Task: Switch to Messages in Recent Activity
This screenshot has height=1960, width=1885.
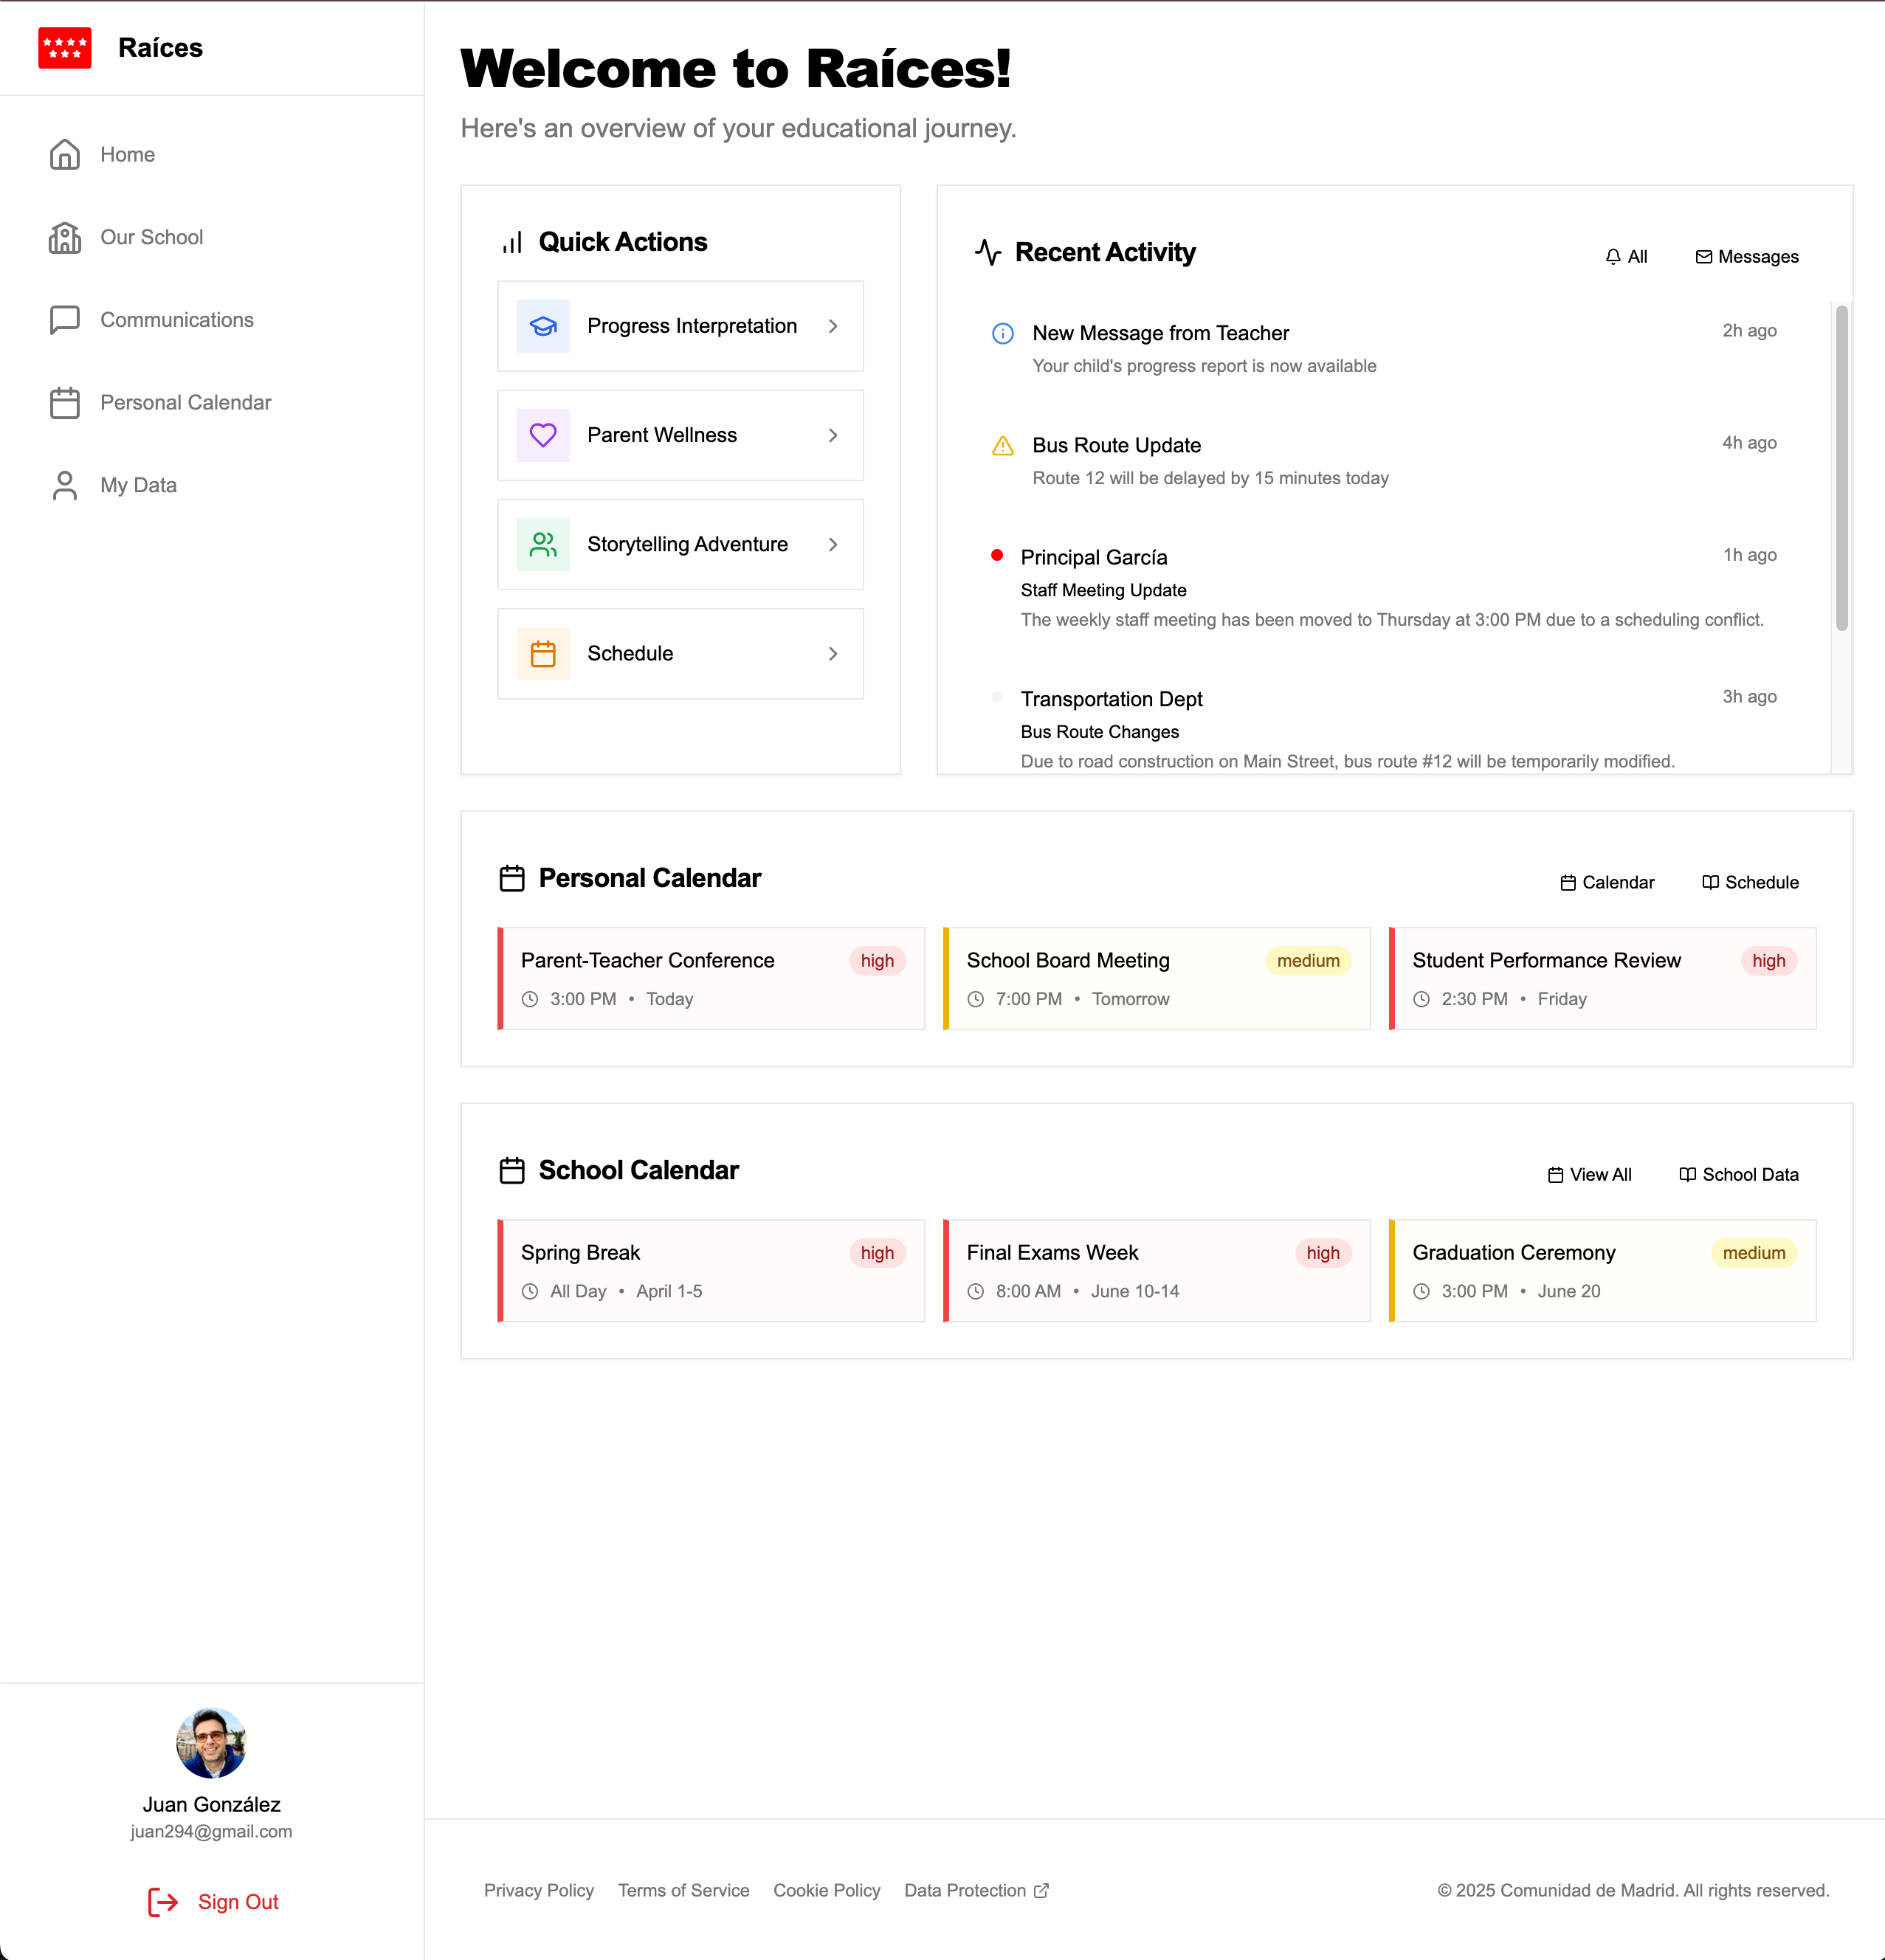Action: (x=1747, y=257)
